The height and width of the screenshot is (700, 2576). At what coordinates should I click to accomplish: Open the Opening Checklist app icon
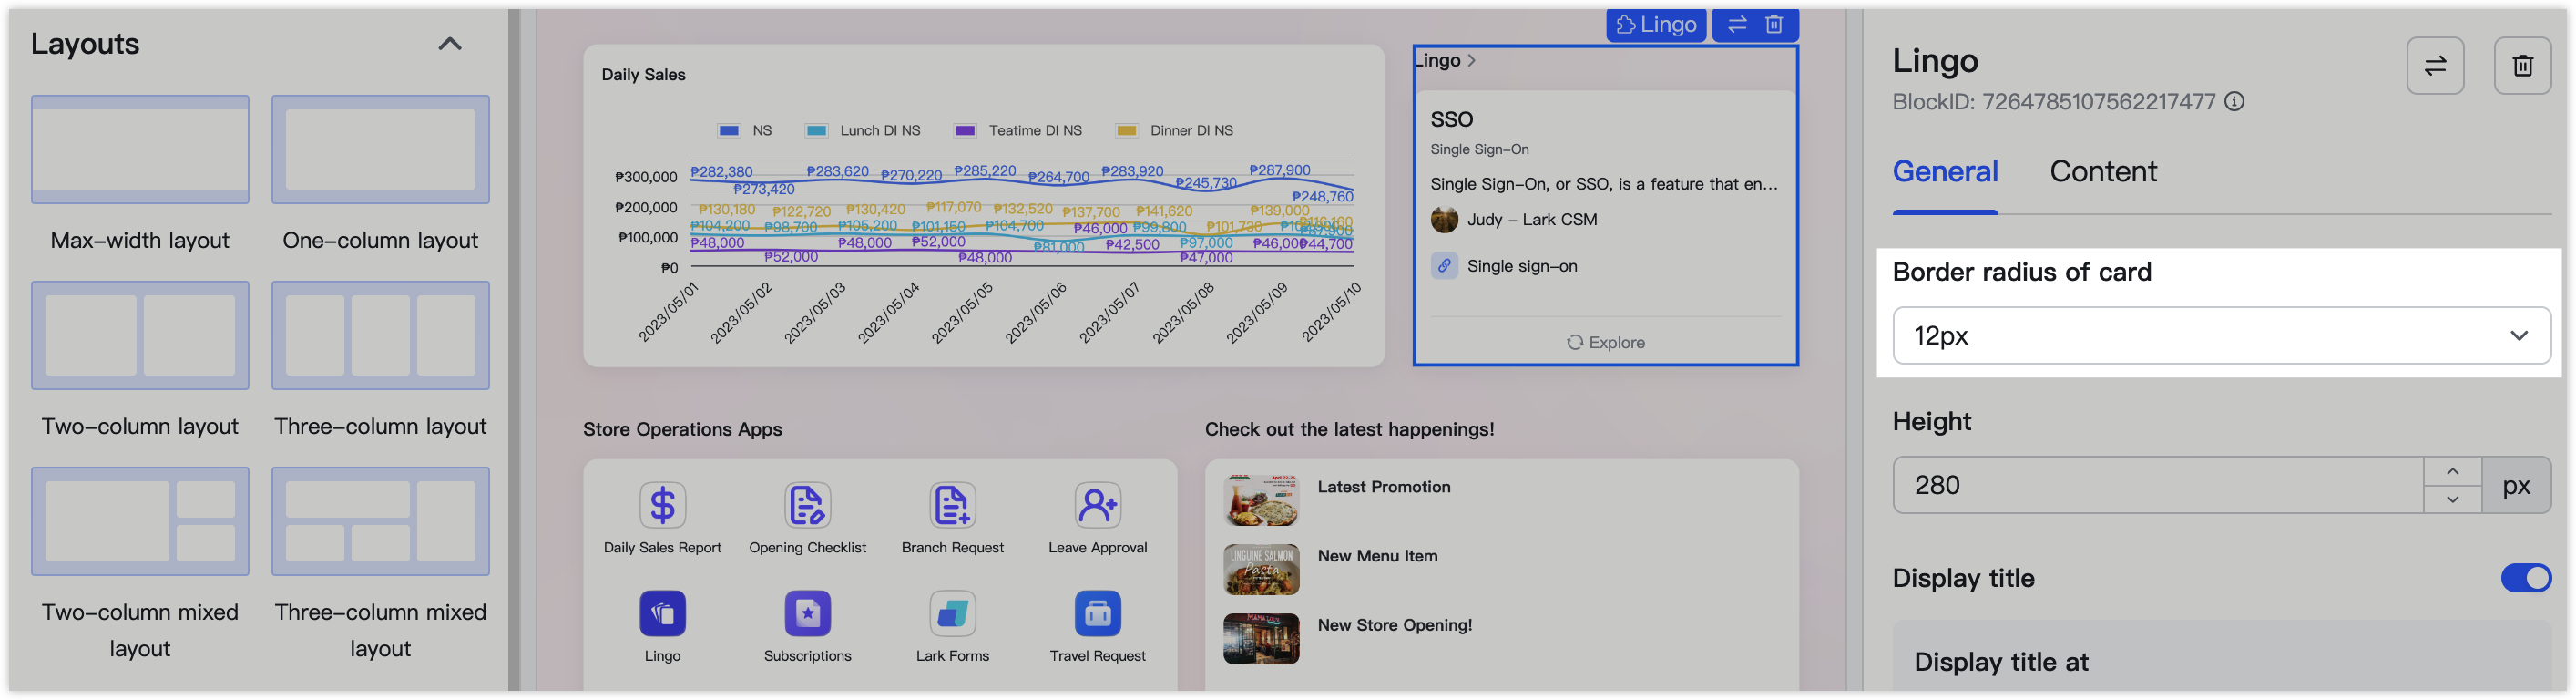[x=807, y=506]
